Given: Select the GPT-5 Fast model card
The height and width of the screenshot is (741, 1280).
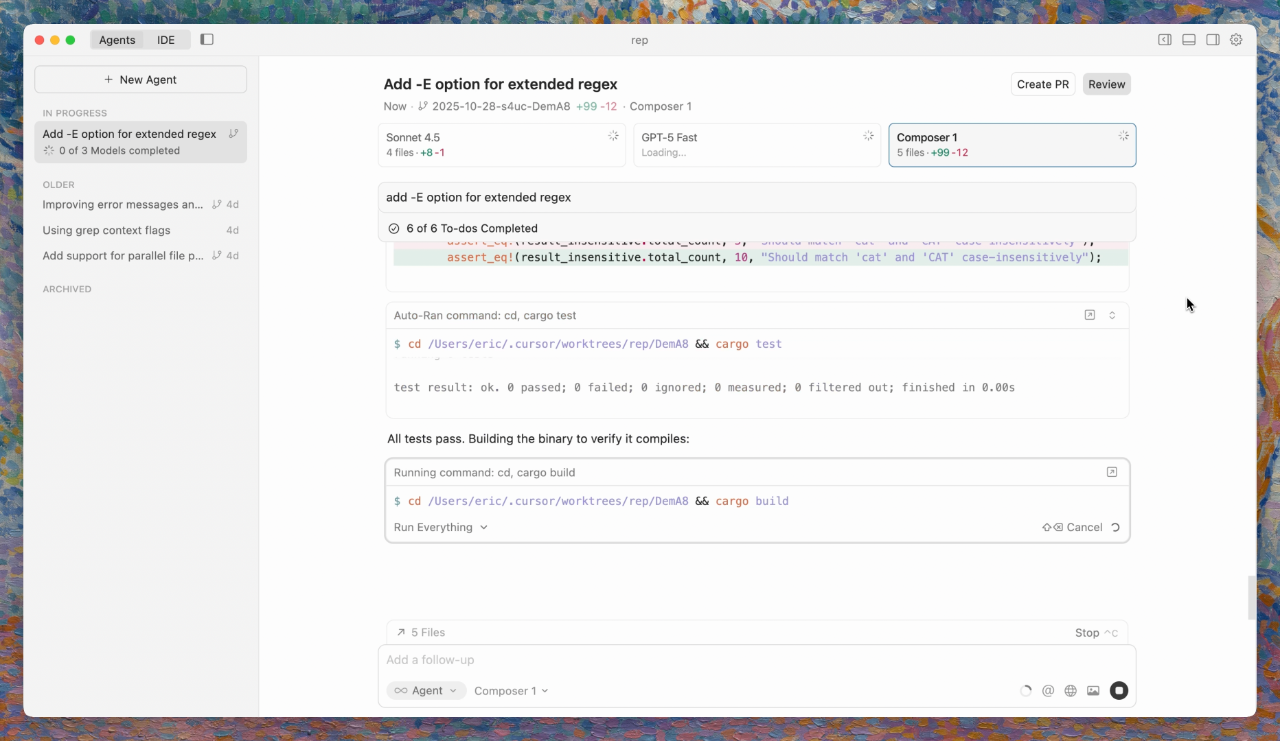Looking at the screenshot, I should [756, 144].
